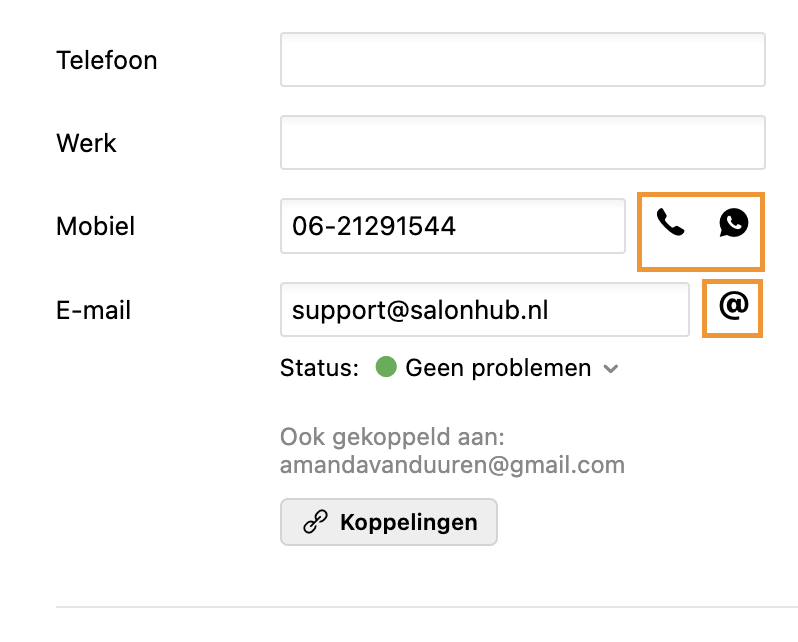Click the linked amandavanduuren@gmail.com address

pos(452,464)
